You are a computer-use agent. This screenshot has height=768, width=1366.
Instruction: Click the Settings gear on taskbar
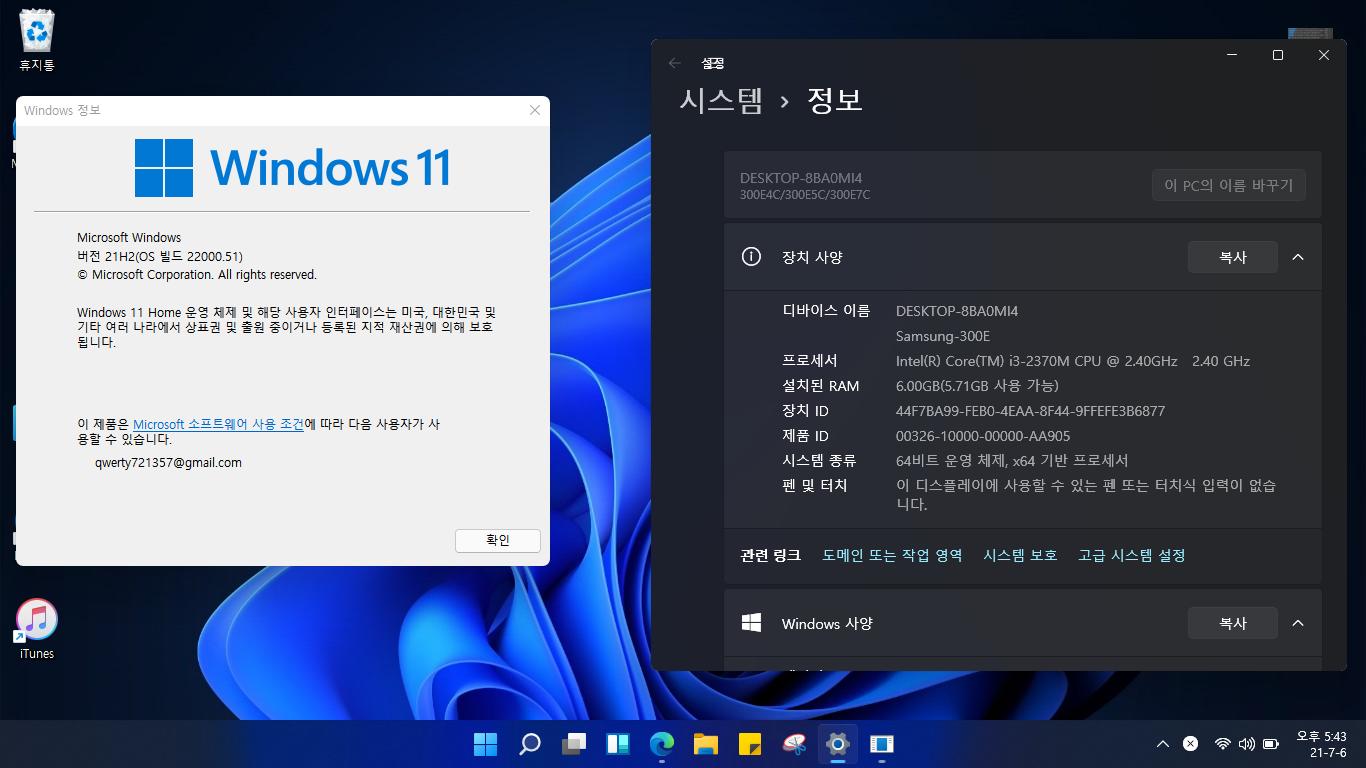838,744
